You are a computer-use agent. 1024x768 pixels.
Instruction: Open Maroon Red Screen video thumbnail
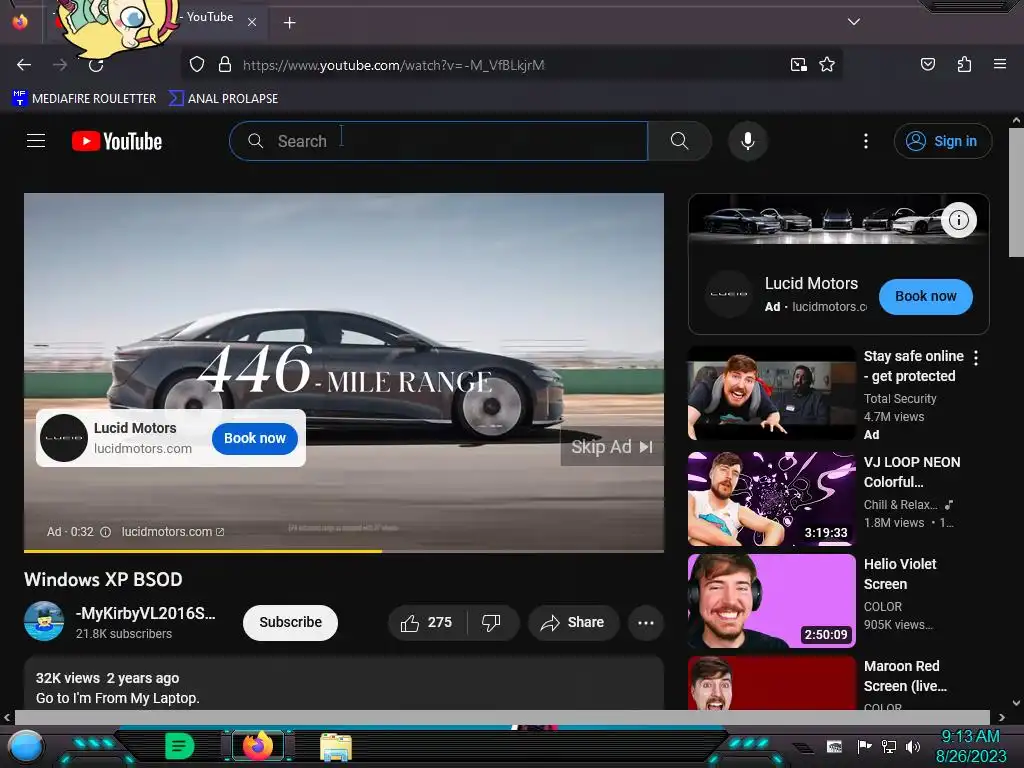[x=771, y=683]
